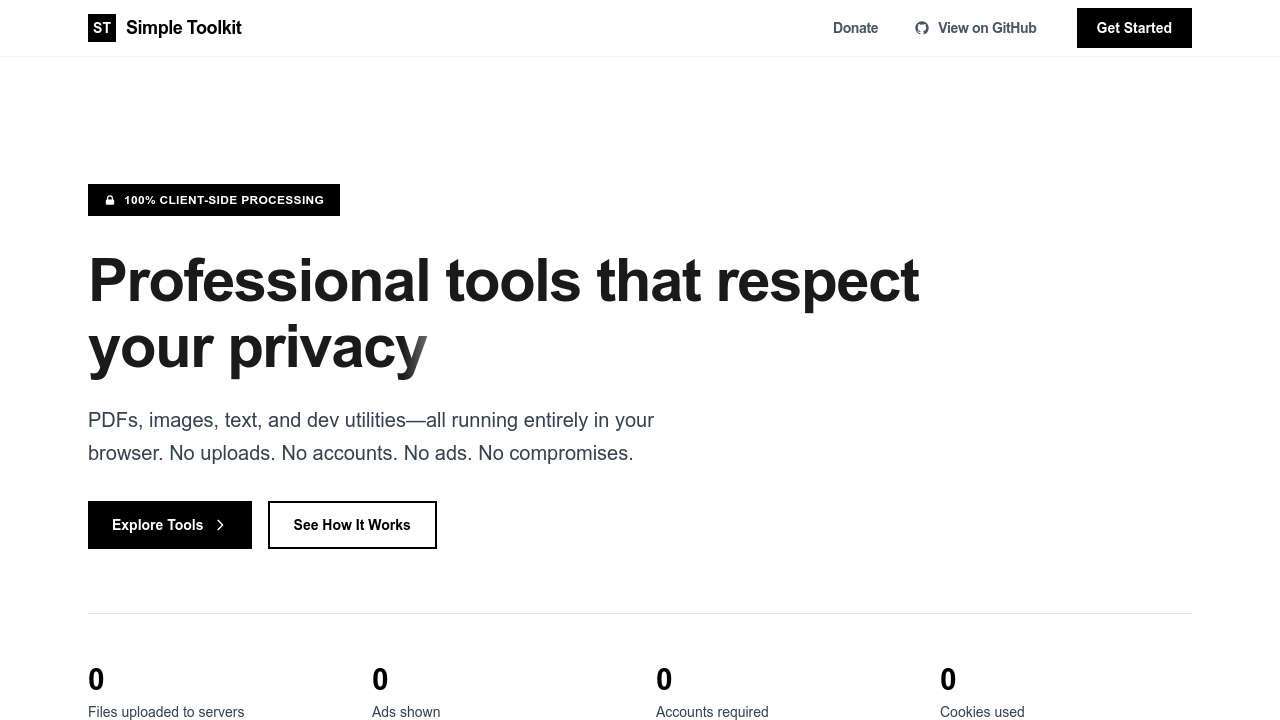The image size is (1280, 720).
Task: Click the Explore Tools button
Action: pyautogui.click(x=169, y=525)
